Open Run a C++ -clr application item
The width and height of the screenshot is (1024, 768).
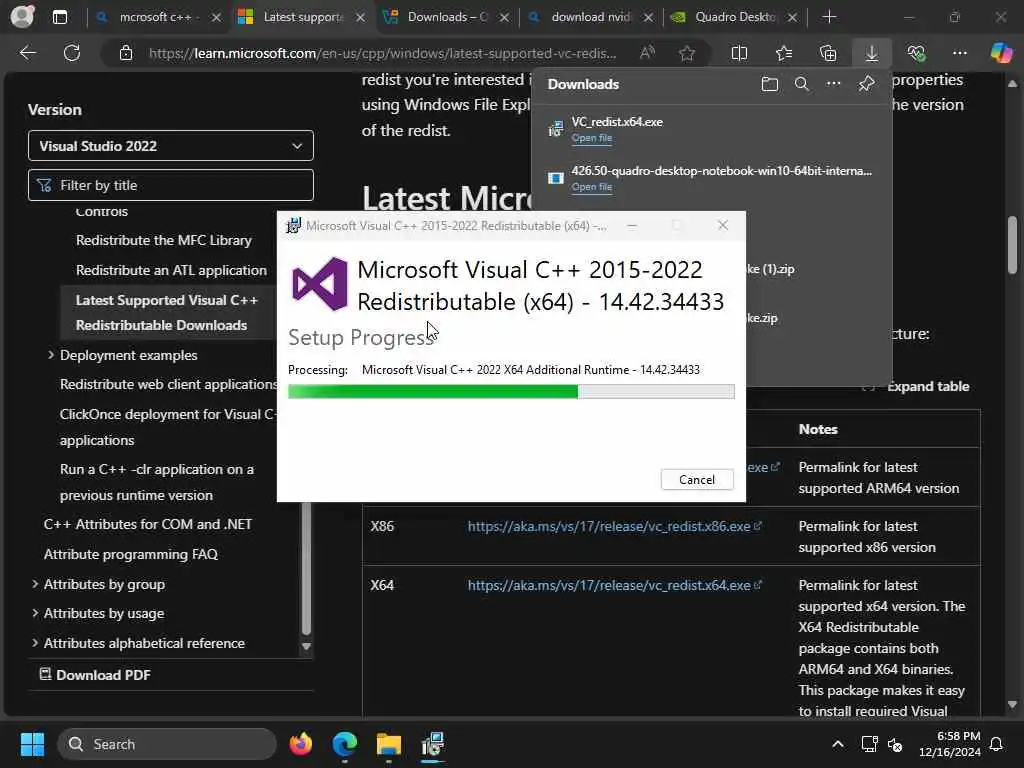pos(157,482)
